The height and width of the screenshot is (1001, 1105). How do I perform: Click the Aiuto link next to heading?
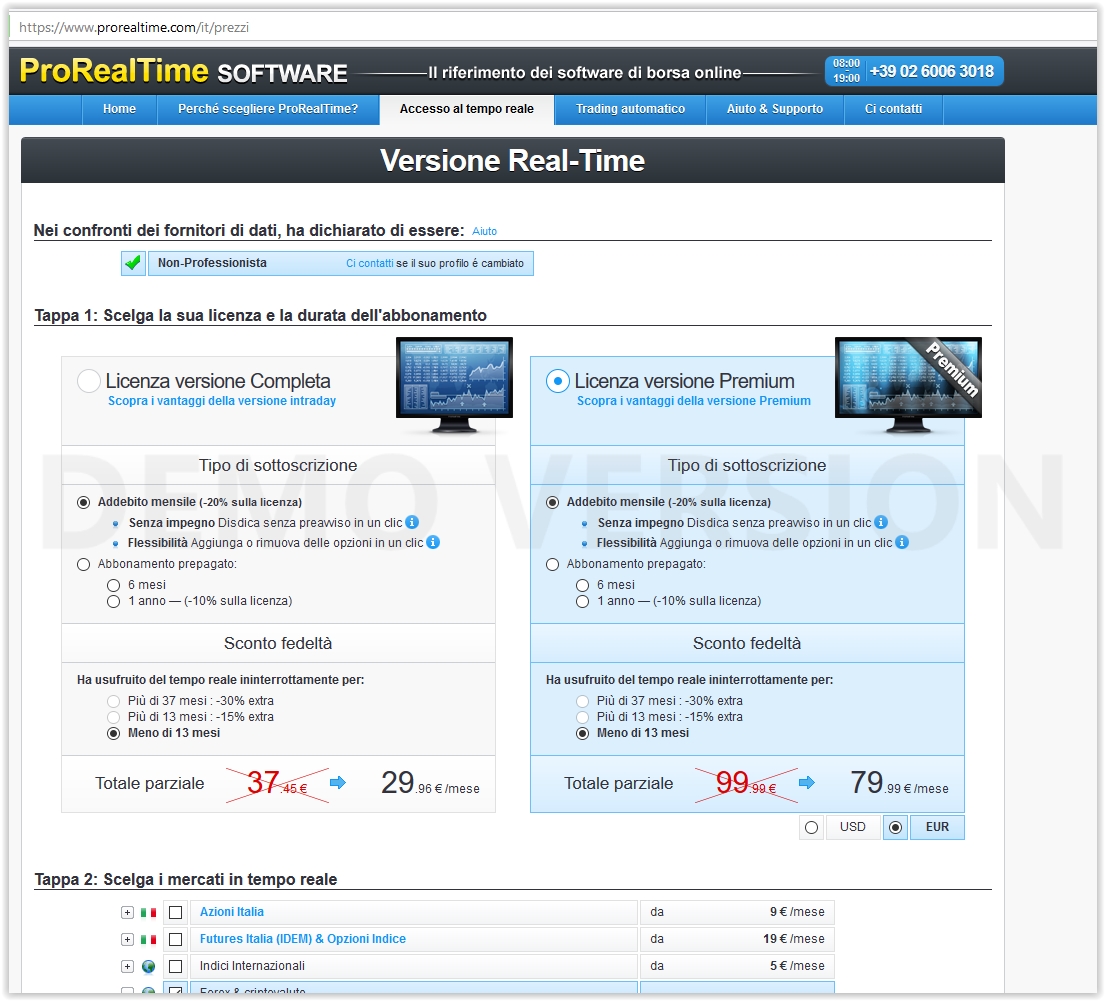[484, 231]
